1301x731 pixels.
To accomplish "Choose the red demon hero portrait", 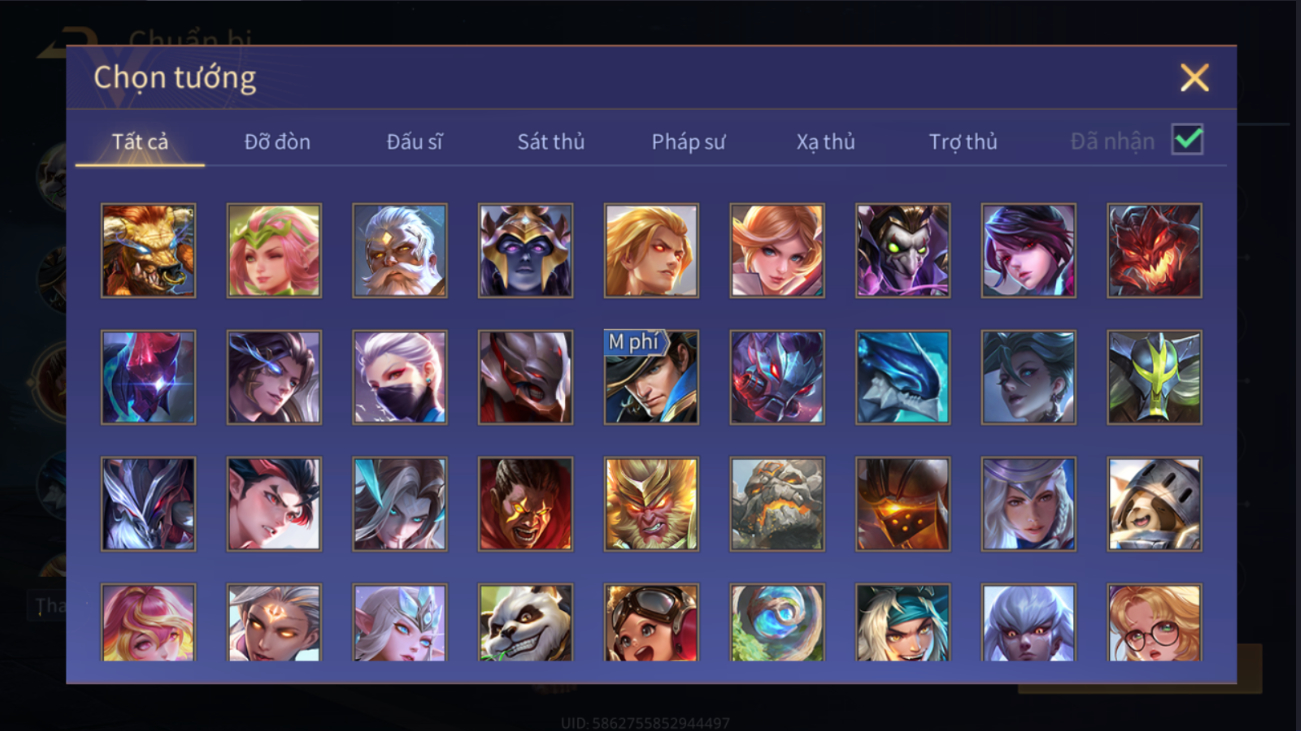I will pos(1154,251).
